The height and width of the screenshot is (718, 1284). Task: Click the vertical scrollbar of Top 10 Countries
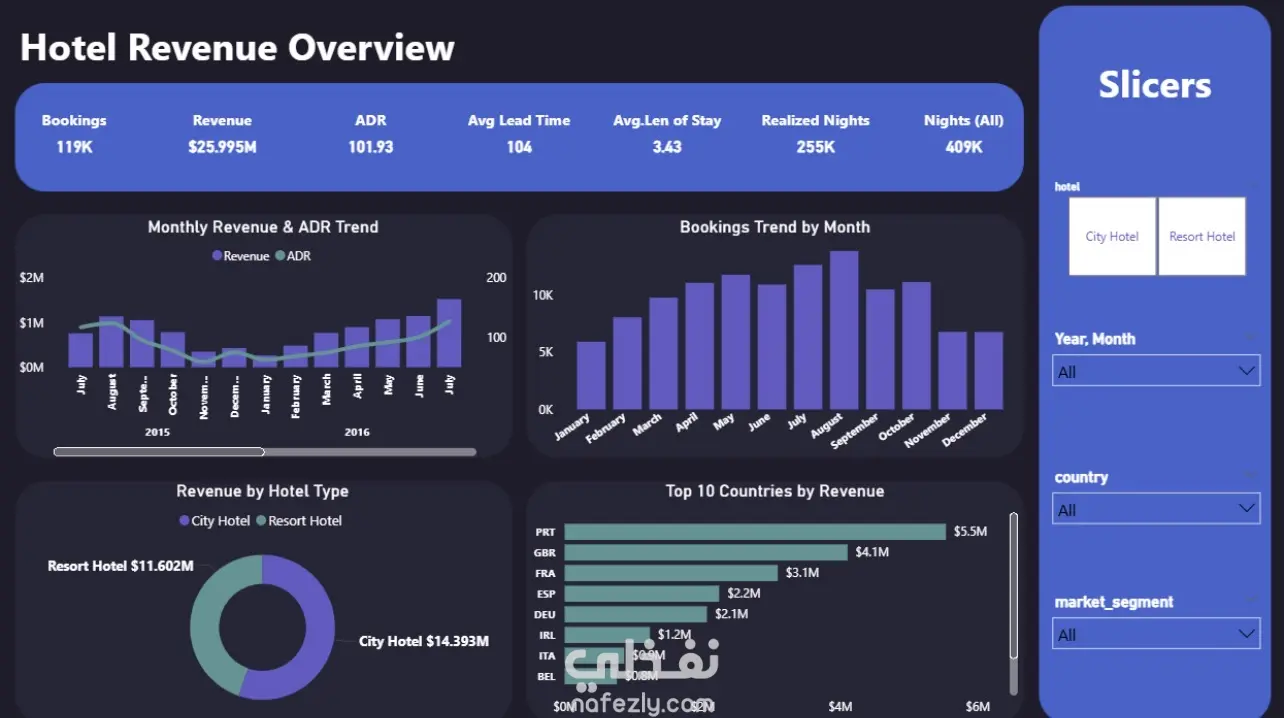click(1013, 604)
